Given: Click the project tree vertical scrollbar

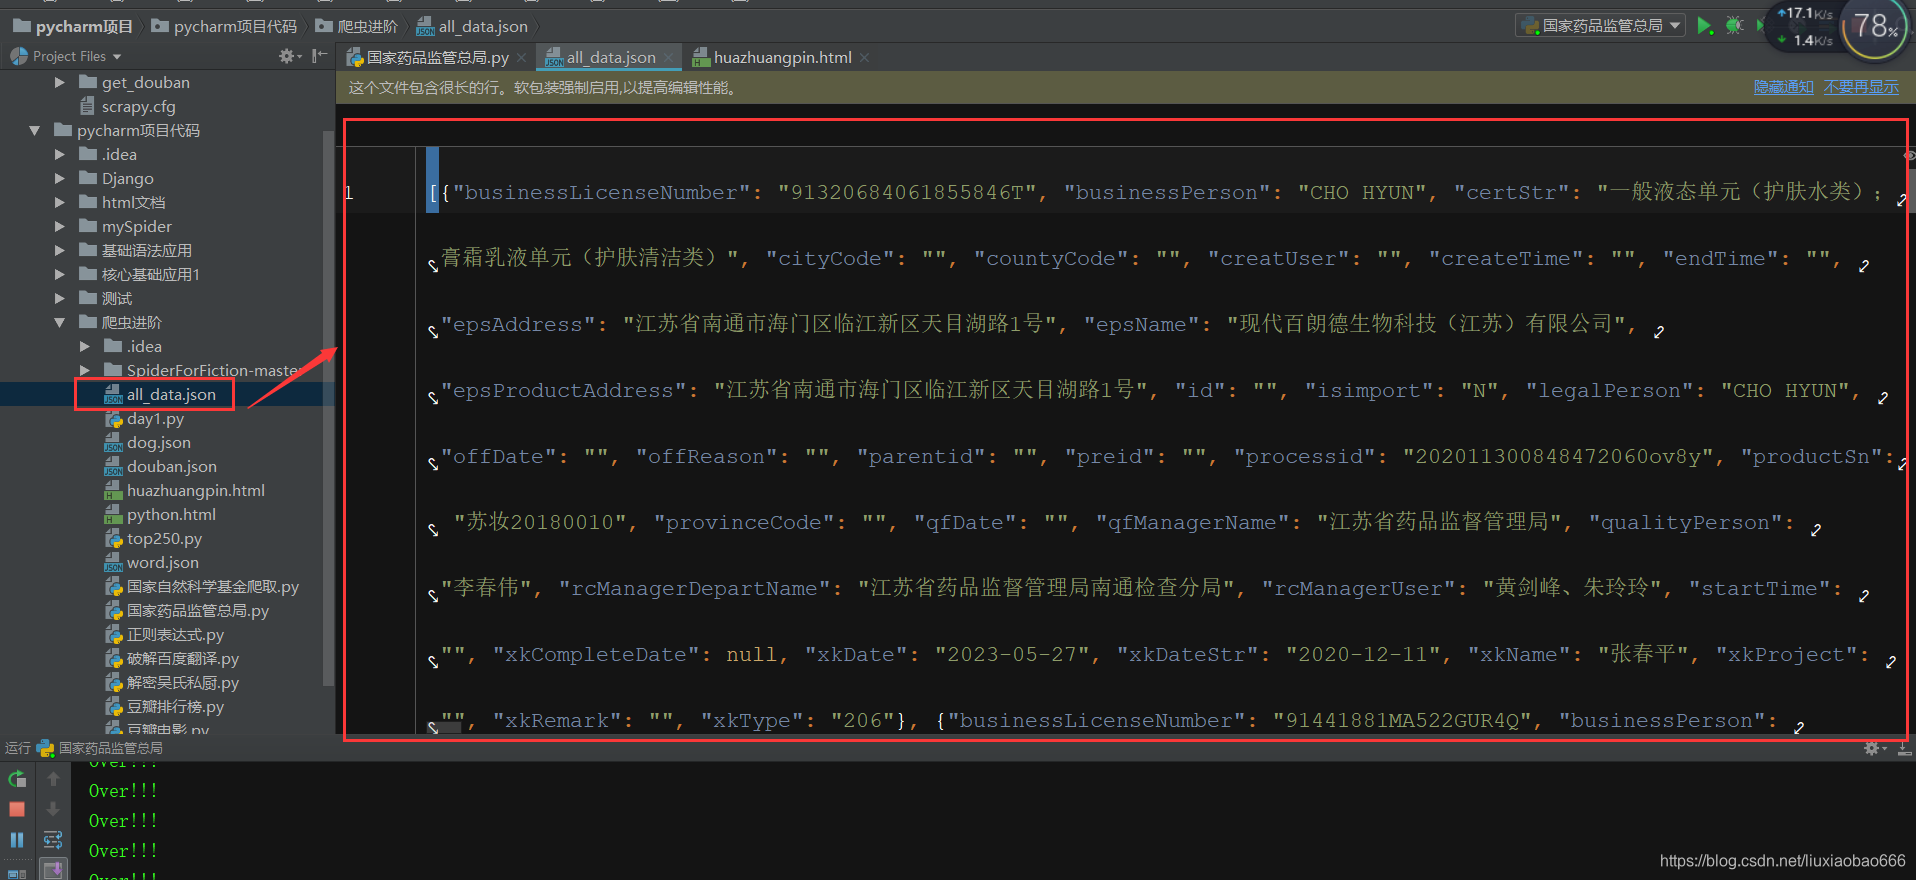Looking at the screenshot, I should click(x=328, y=408).
